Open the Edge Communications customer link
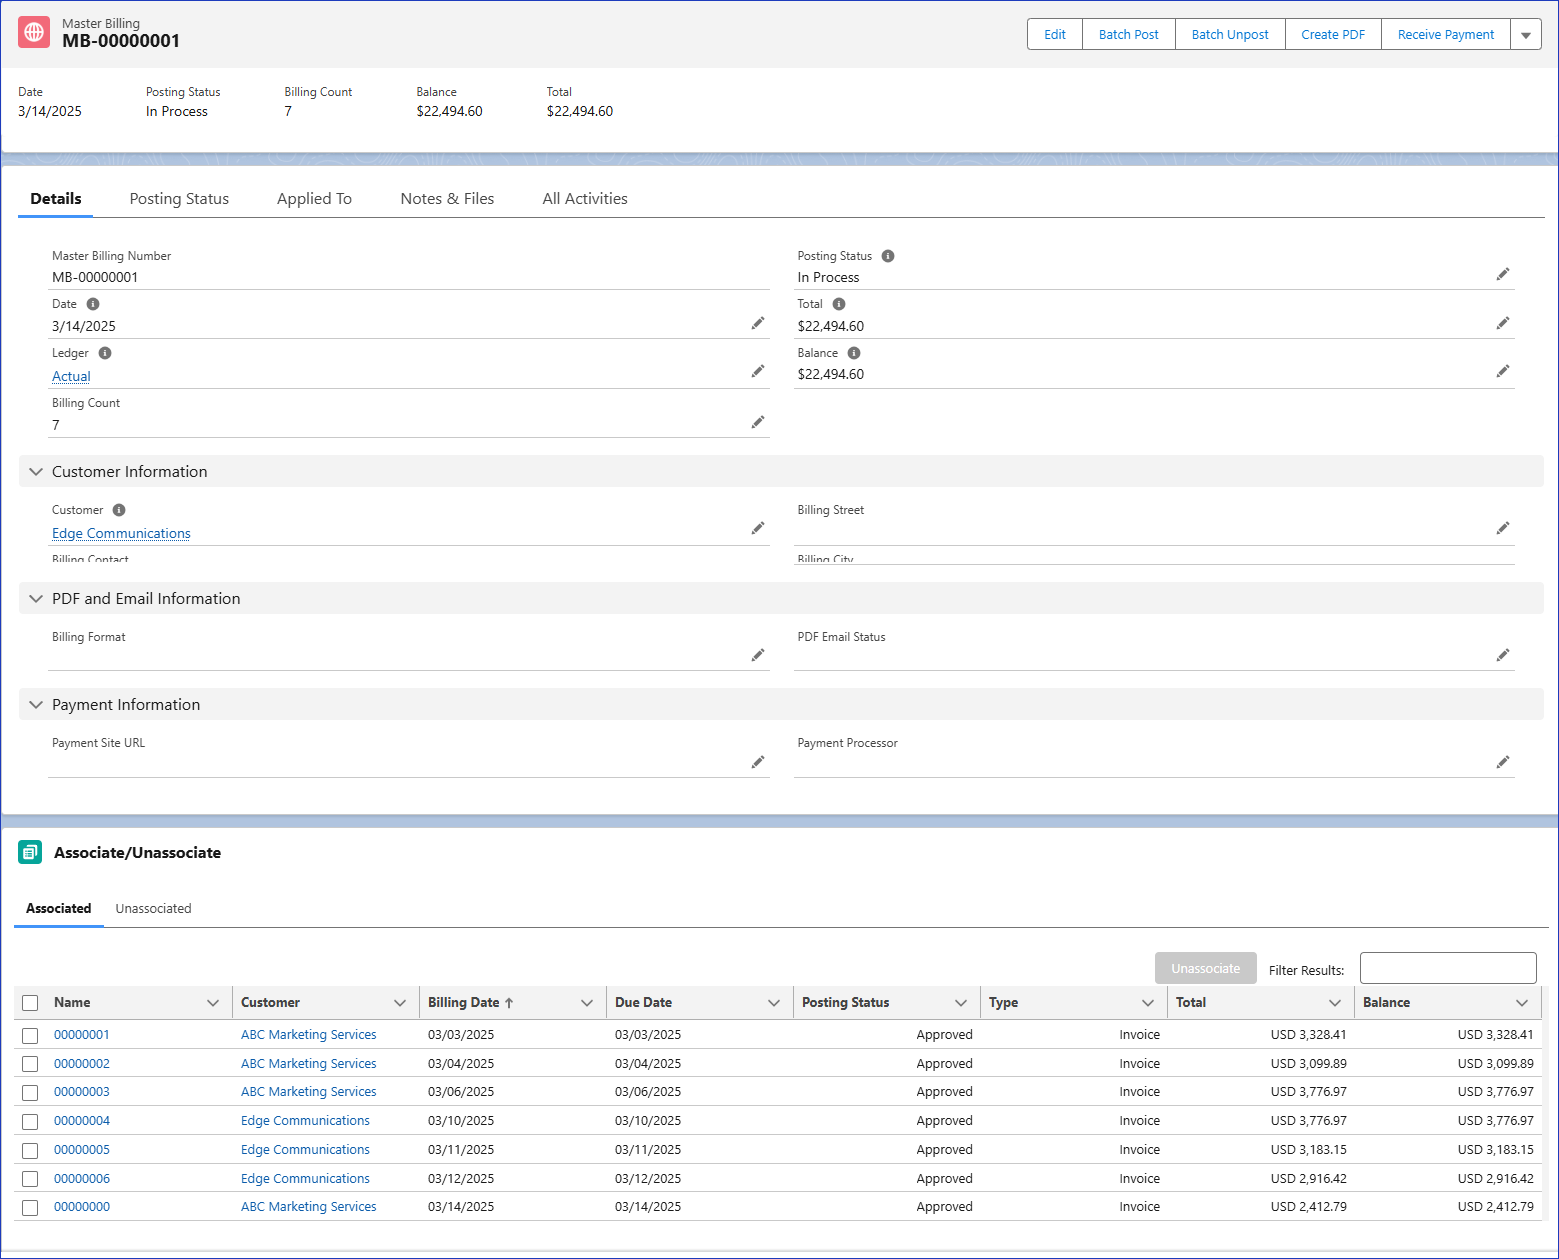 (x=121, y=534)
